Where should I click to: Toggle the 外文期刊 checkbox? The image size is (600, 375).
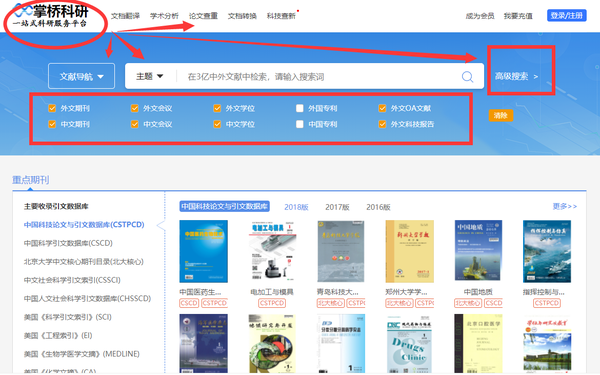[x=52, y=108]
